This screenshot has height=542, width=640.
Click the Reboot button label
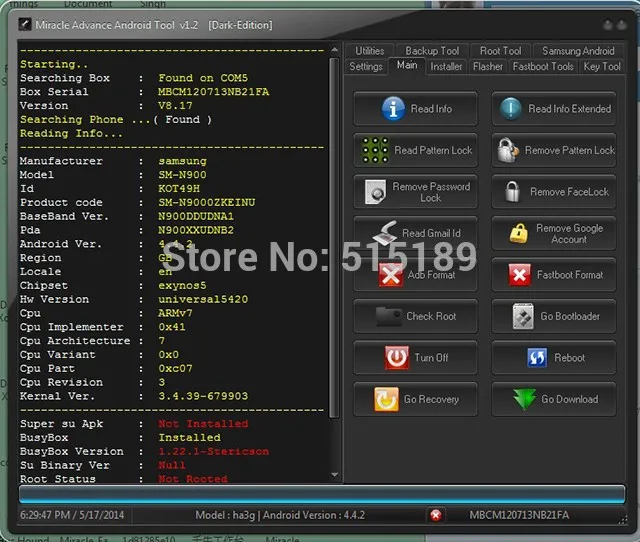569,358
